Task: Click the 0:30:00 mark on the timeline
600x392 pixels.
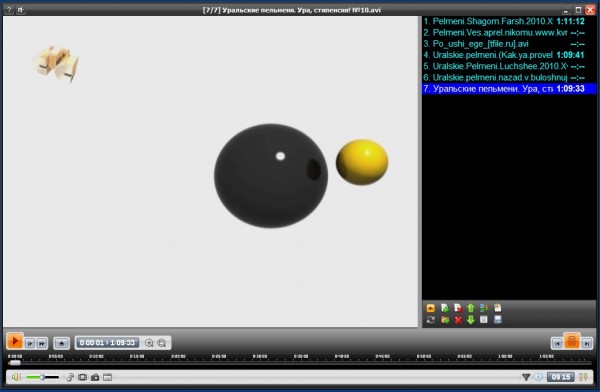Action: [x=260, y=356]
